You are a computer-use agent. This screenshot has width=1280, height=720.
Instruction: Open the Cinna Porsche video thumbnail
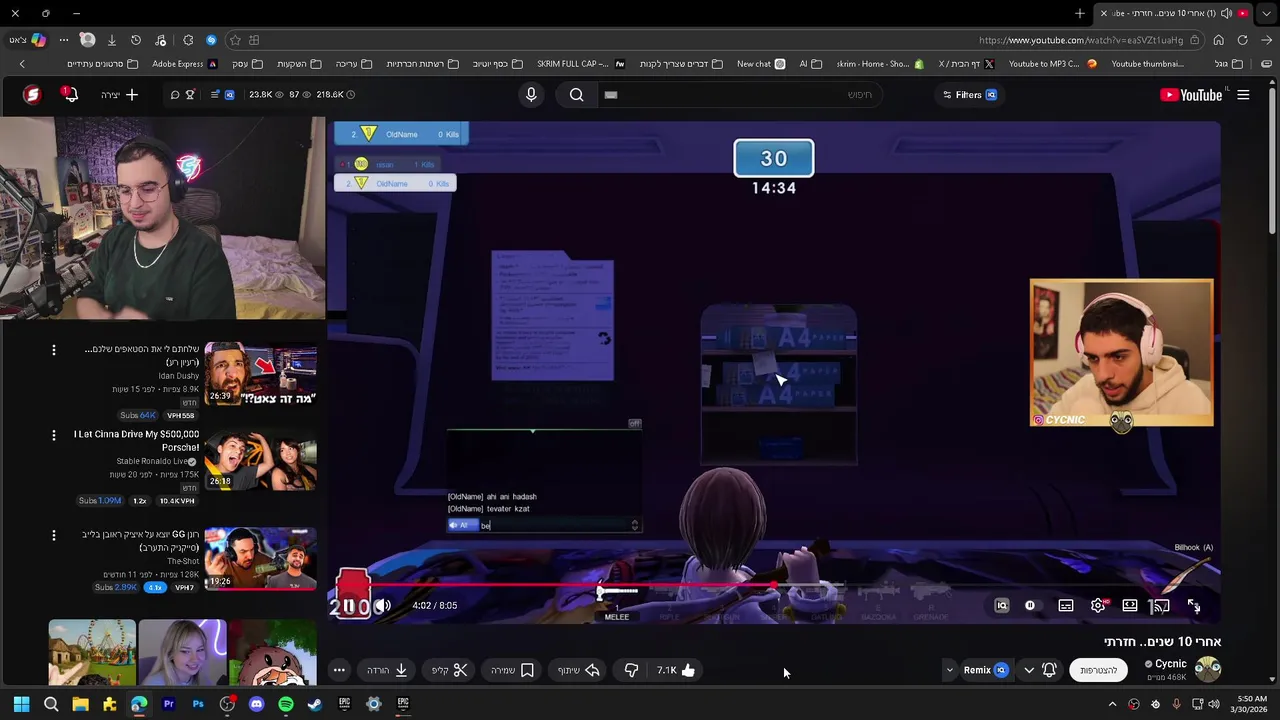coord(261,460)
